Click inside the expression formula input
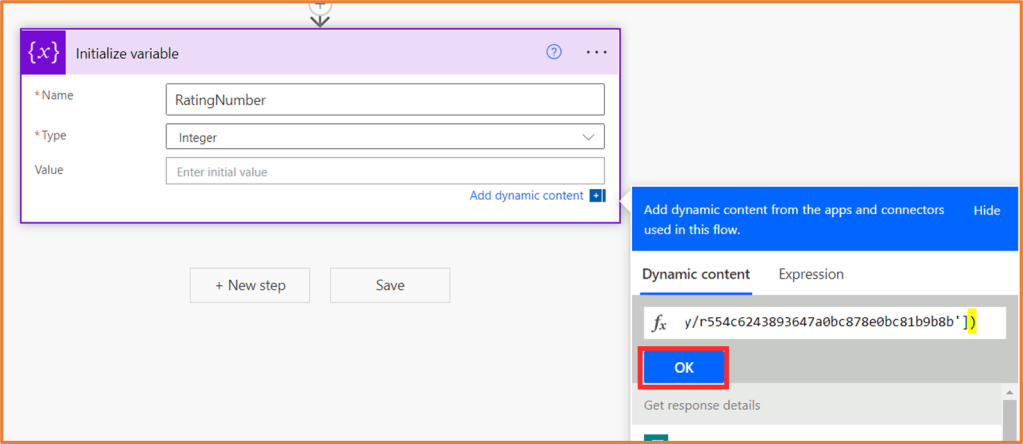The height and width of the screenshot is (444, 1023). [x=830, y=322]
